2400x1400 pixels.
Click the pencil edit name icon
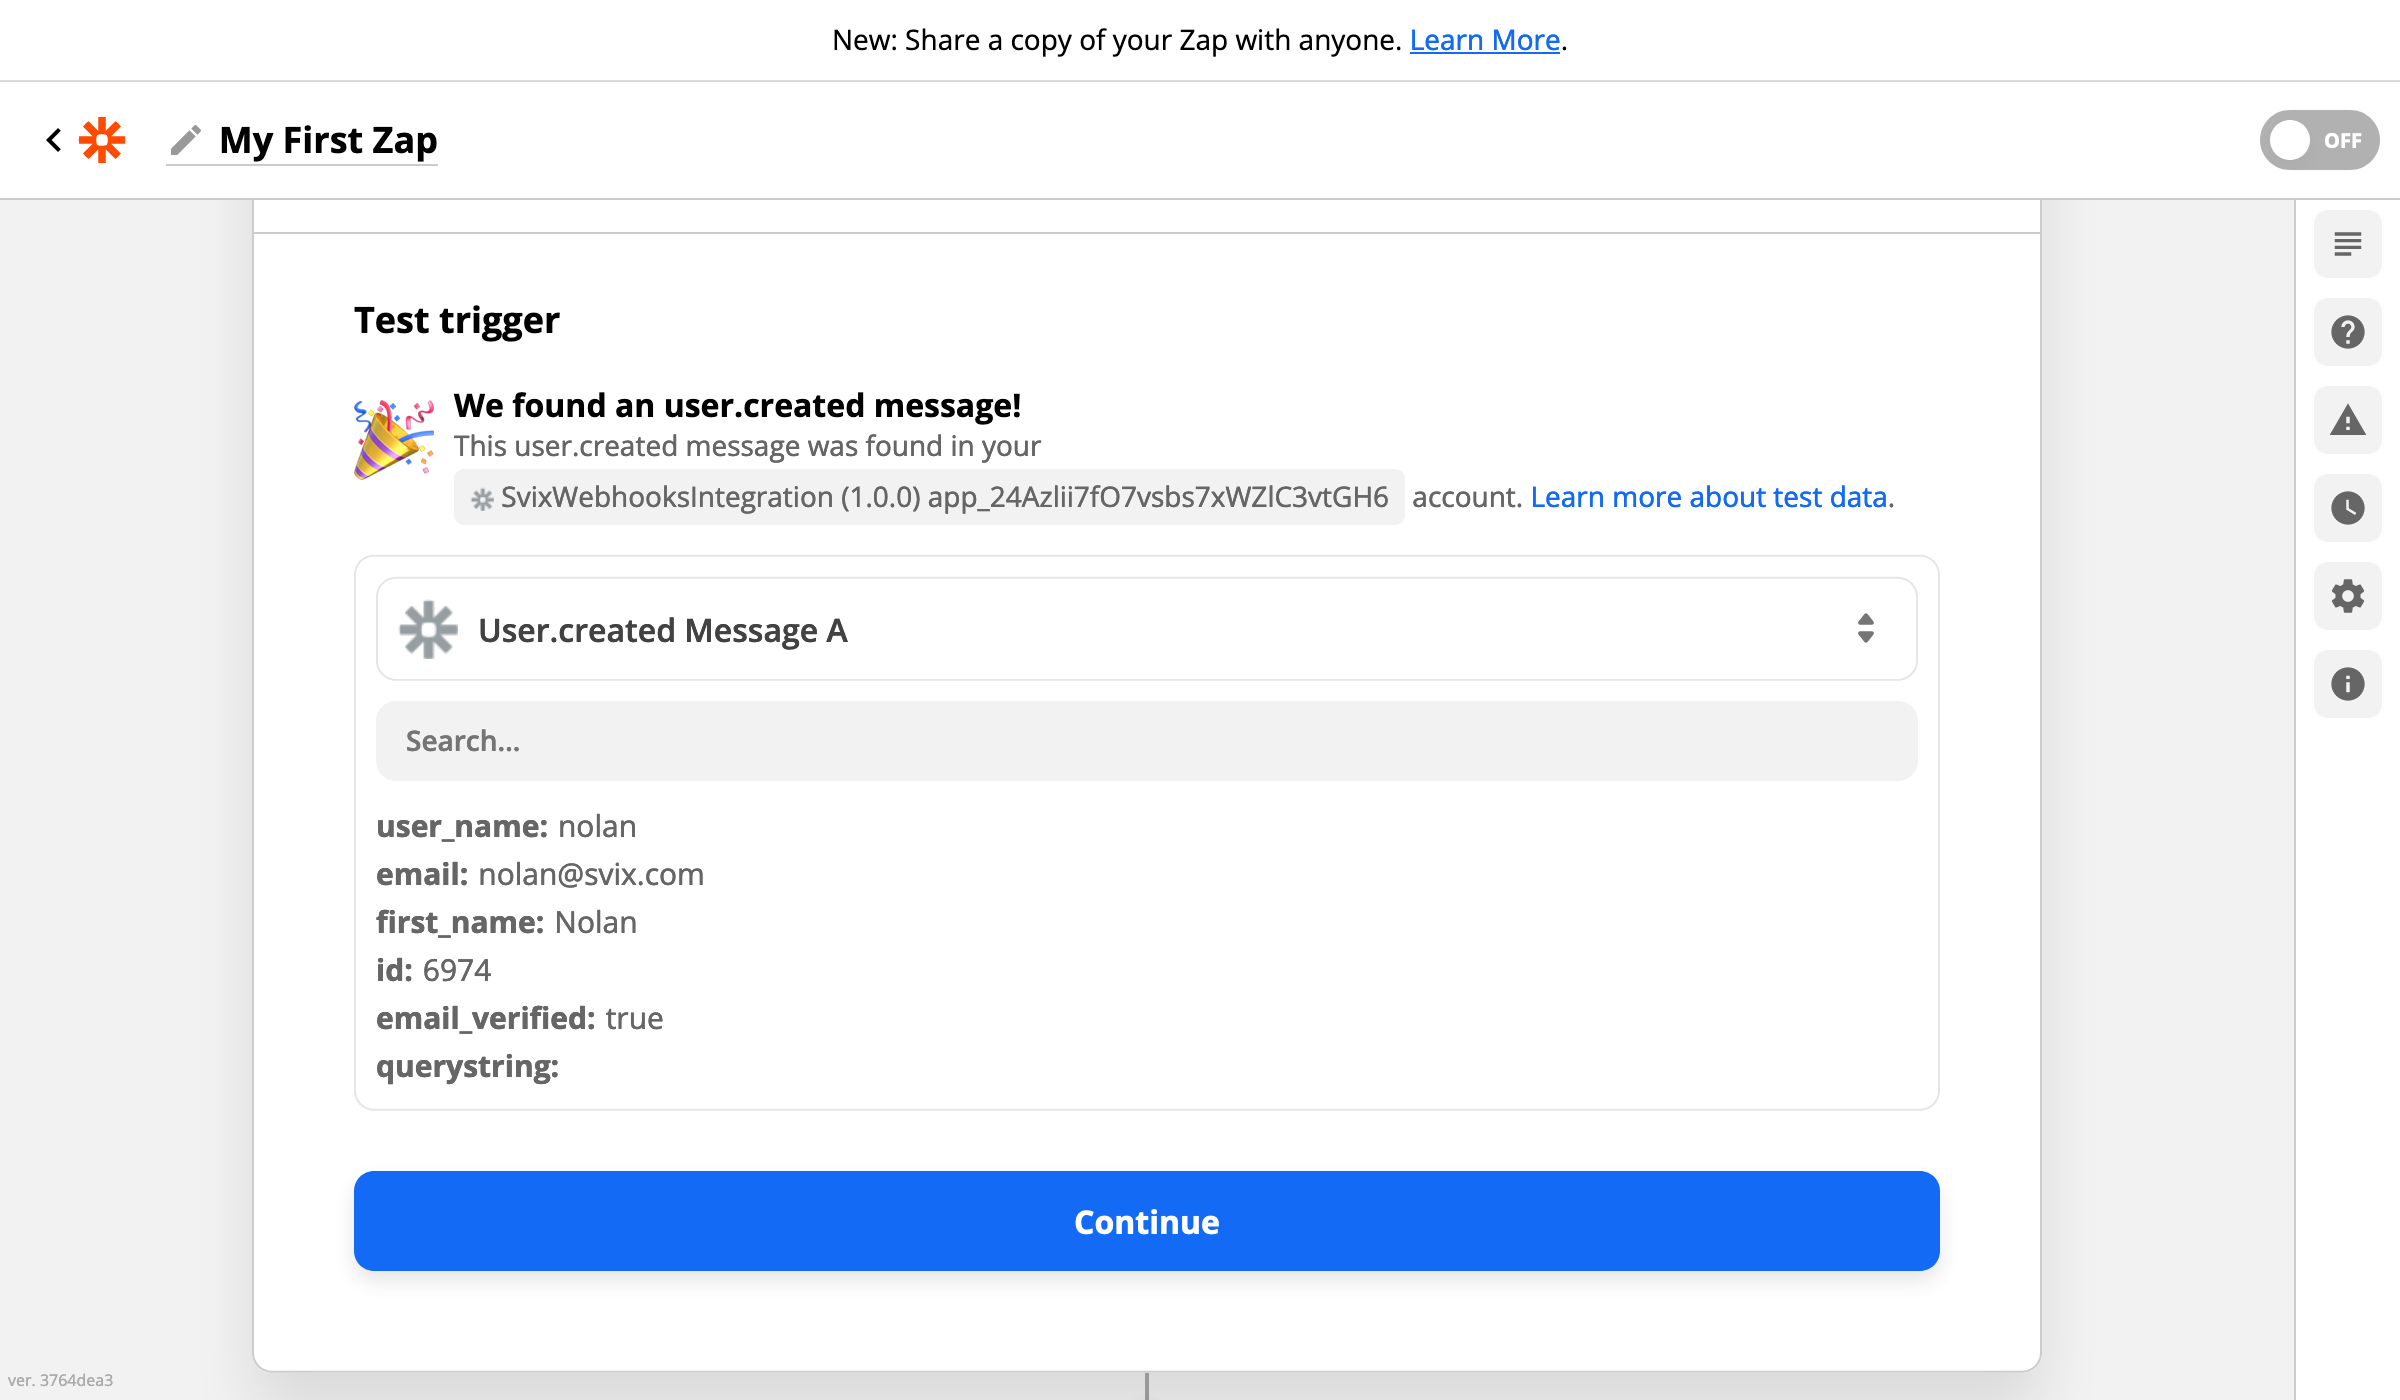(186, 140)
